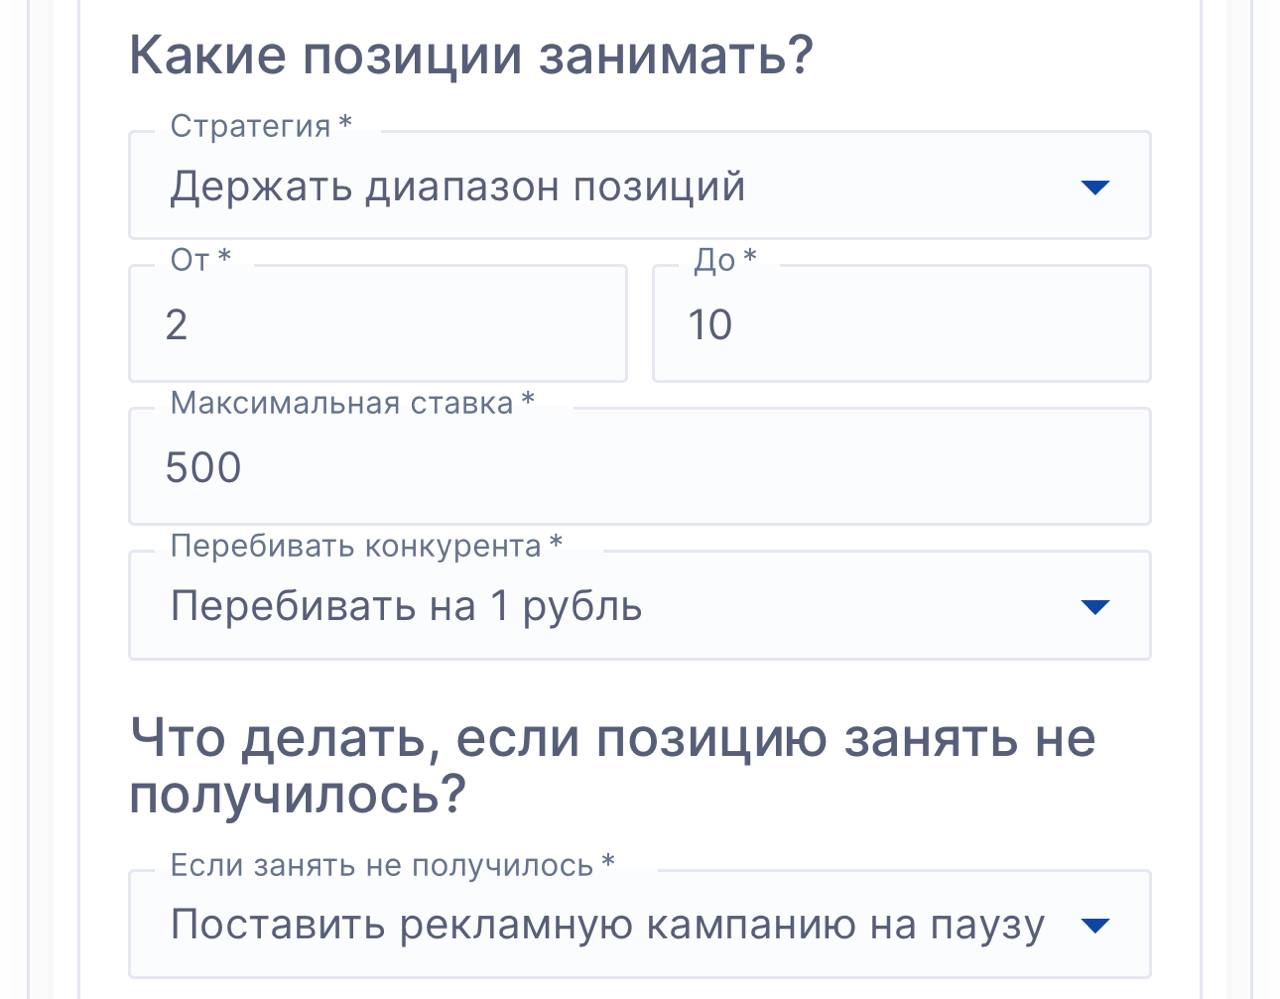Click the arrow icon in Если занять не получилось dropdown
The image size is (1280, 999).
pos(1096,925)
